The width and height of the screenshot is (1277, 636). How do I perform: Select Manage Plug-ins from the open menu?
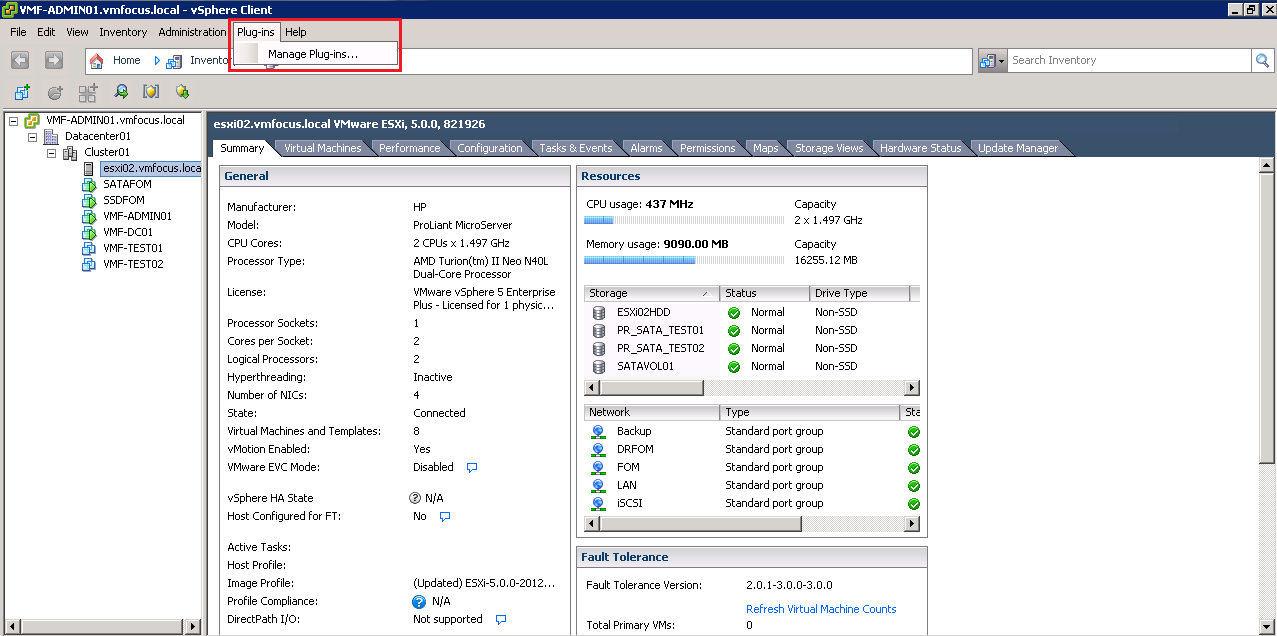point(313,54)
